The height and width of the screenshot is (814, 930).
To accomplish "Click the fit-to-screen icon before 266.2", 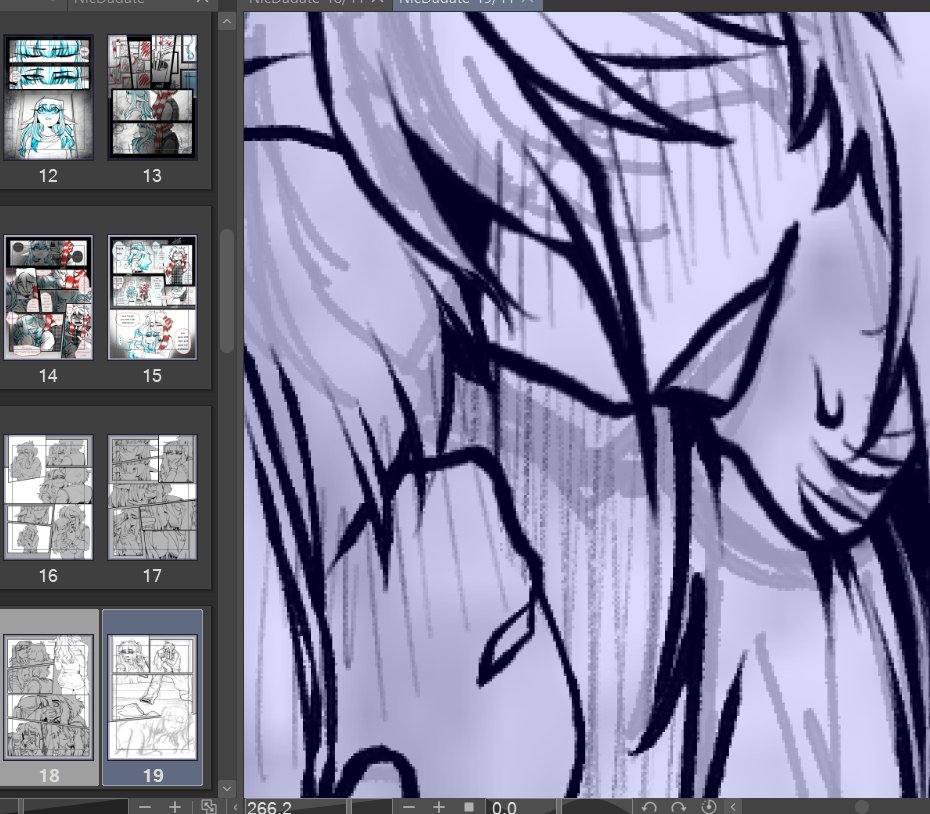I will point(208,807).
